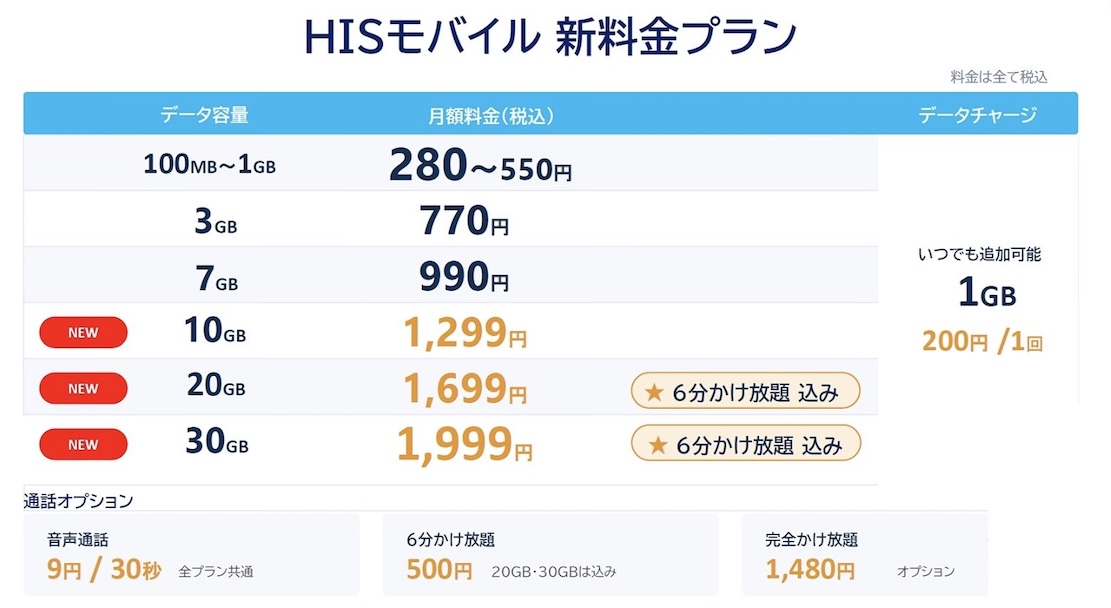
Task: Click the HISモバイル 新料金プラン title
Action: 551,37
